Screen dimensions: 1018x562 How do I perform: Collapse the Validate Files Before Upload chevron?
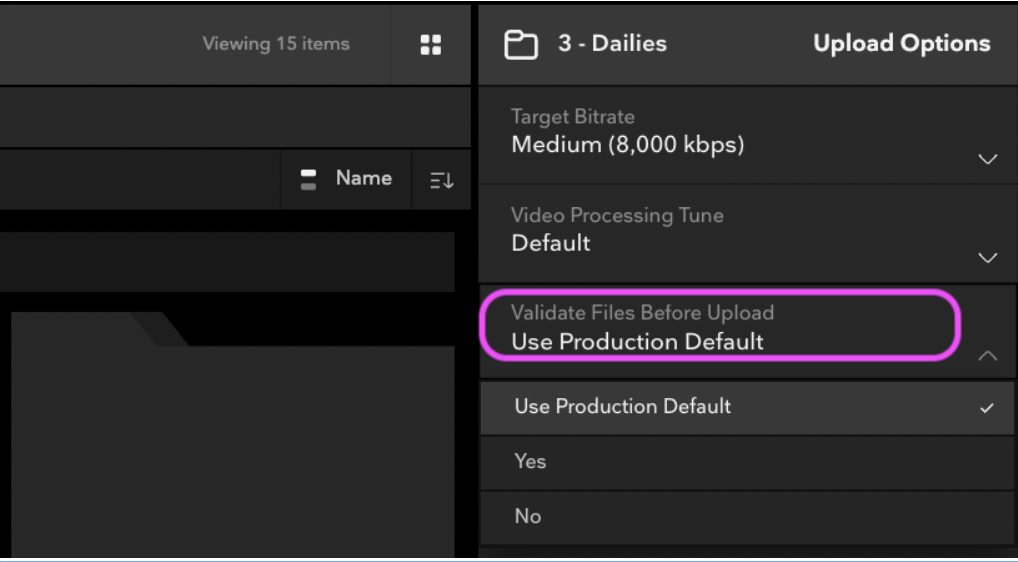(x=987, y=356)
